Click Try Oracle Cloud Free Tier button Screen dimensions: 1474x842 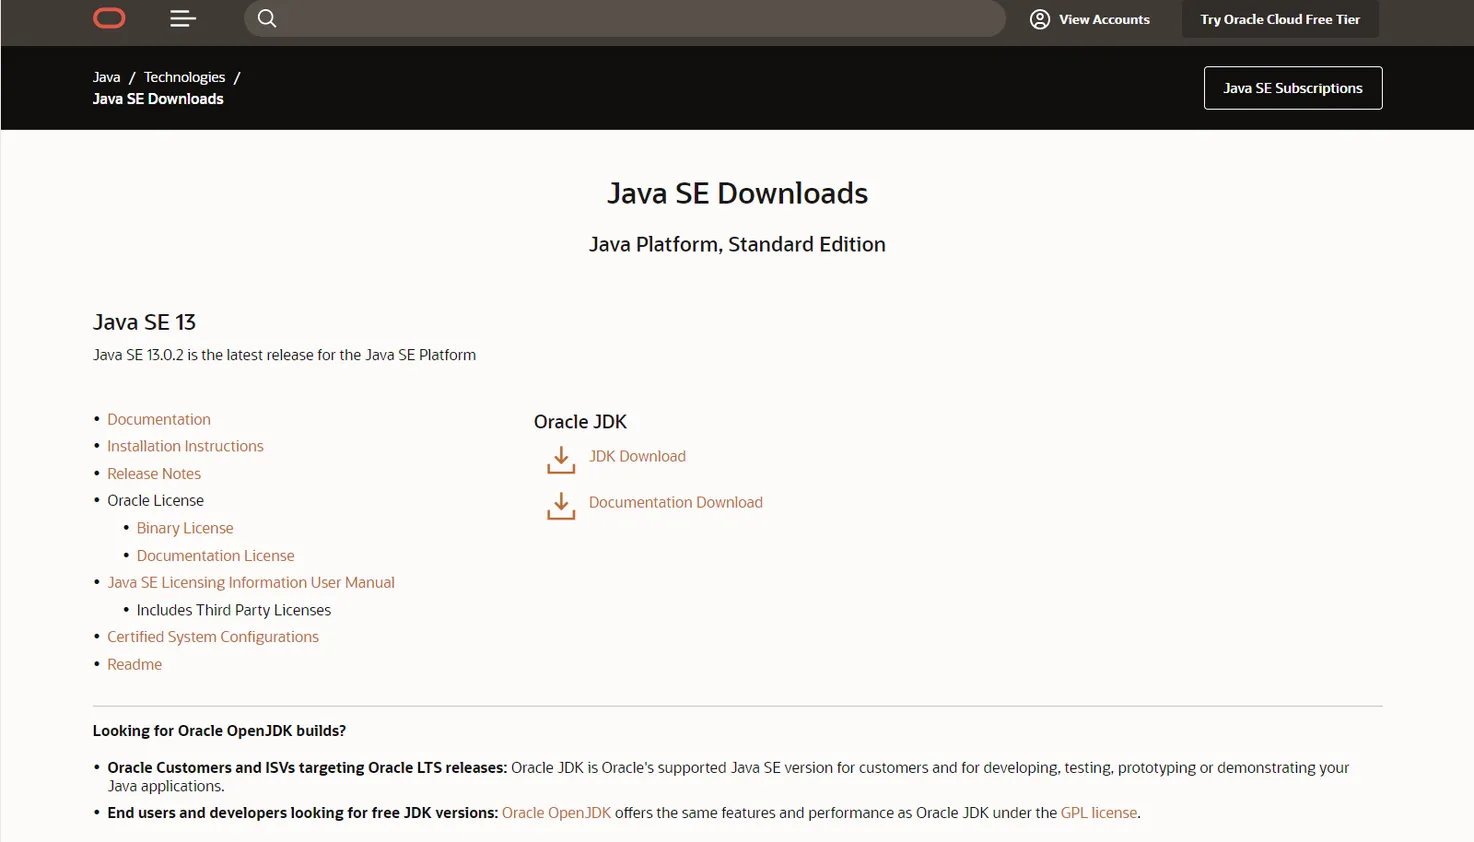[x=1280, y=19]
